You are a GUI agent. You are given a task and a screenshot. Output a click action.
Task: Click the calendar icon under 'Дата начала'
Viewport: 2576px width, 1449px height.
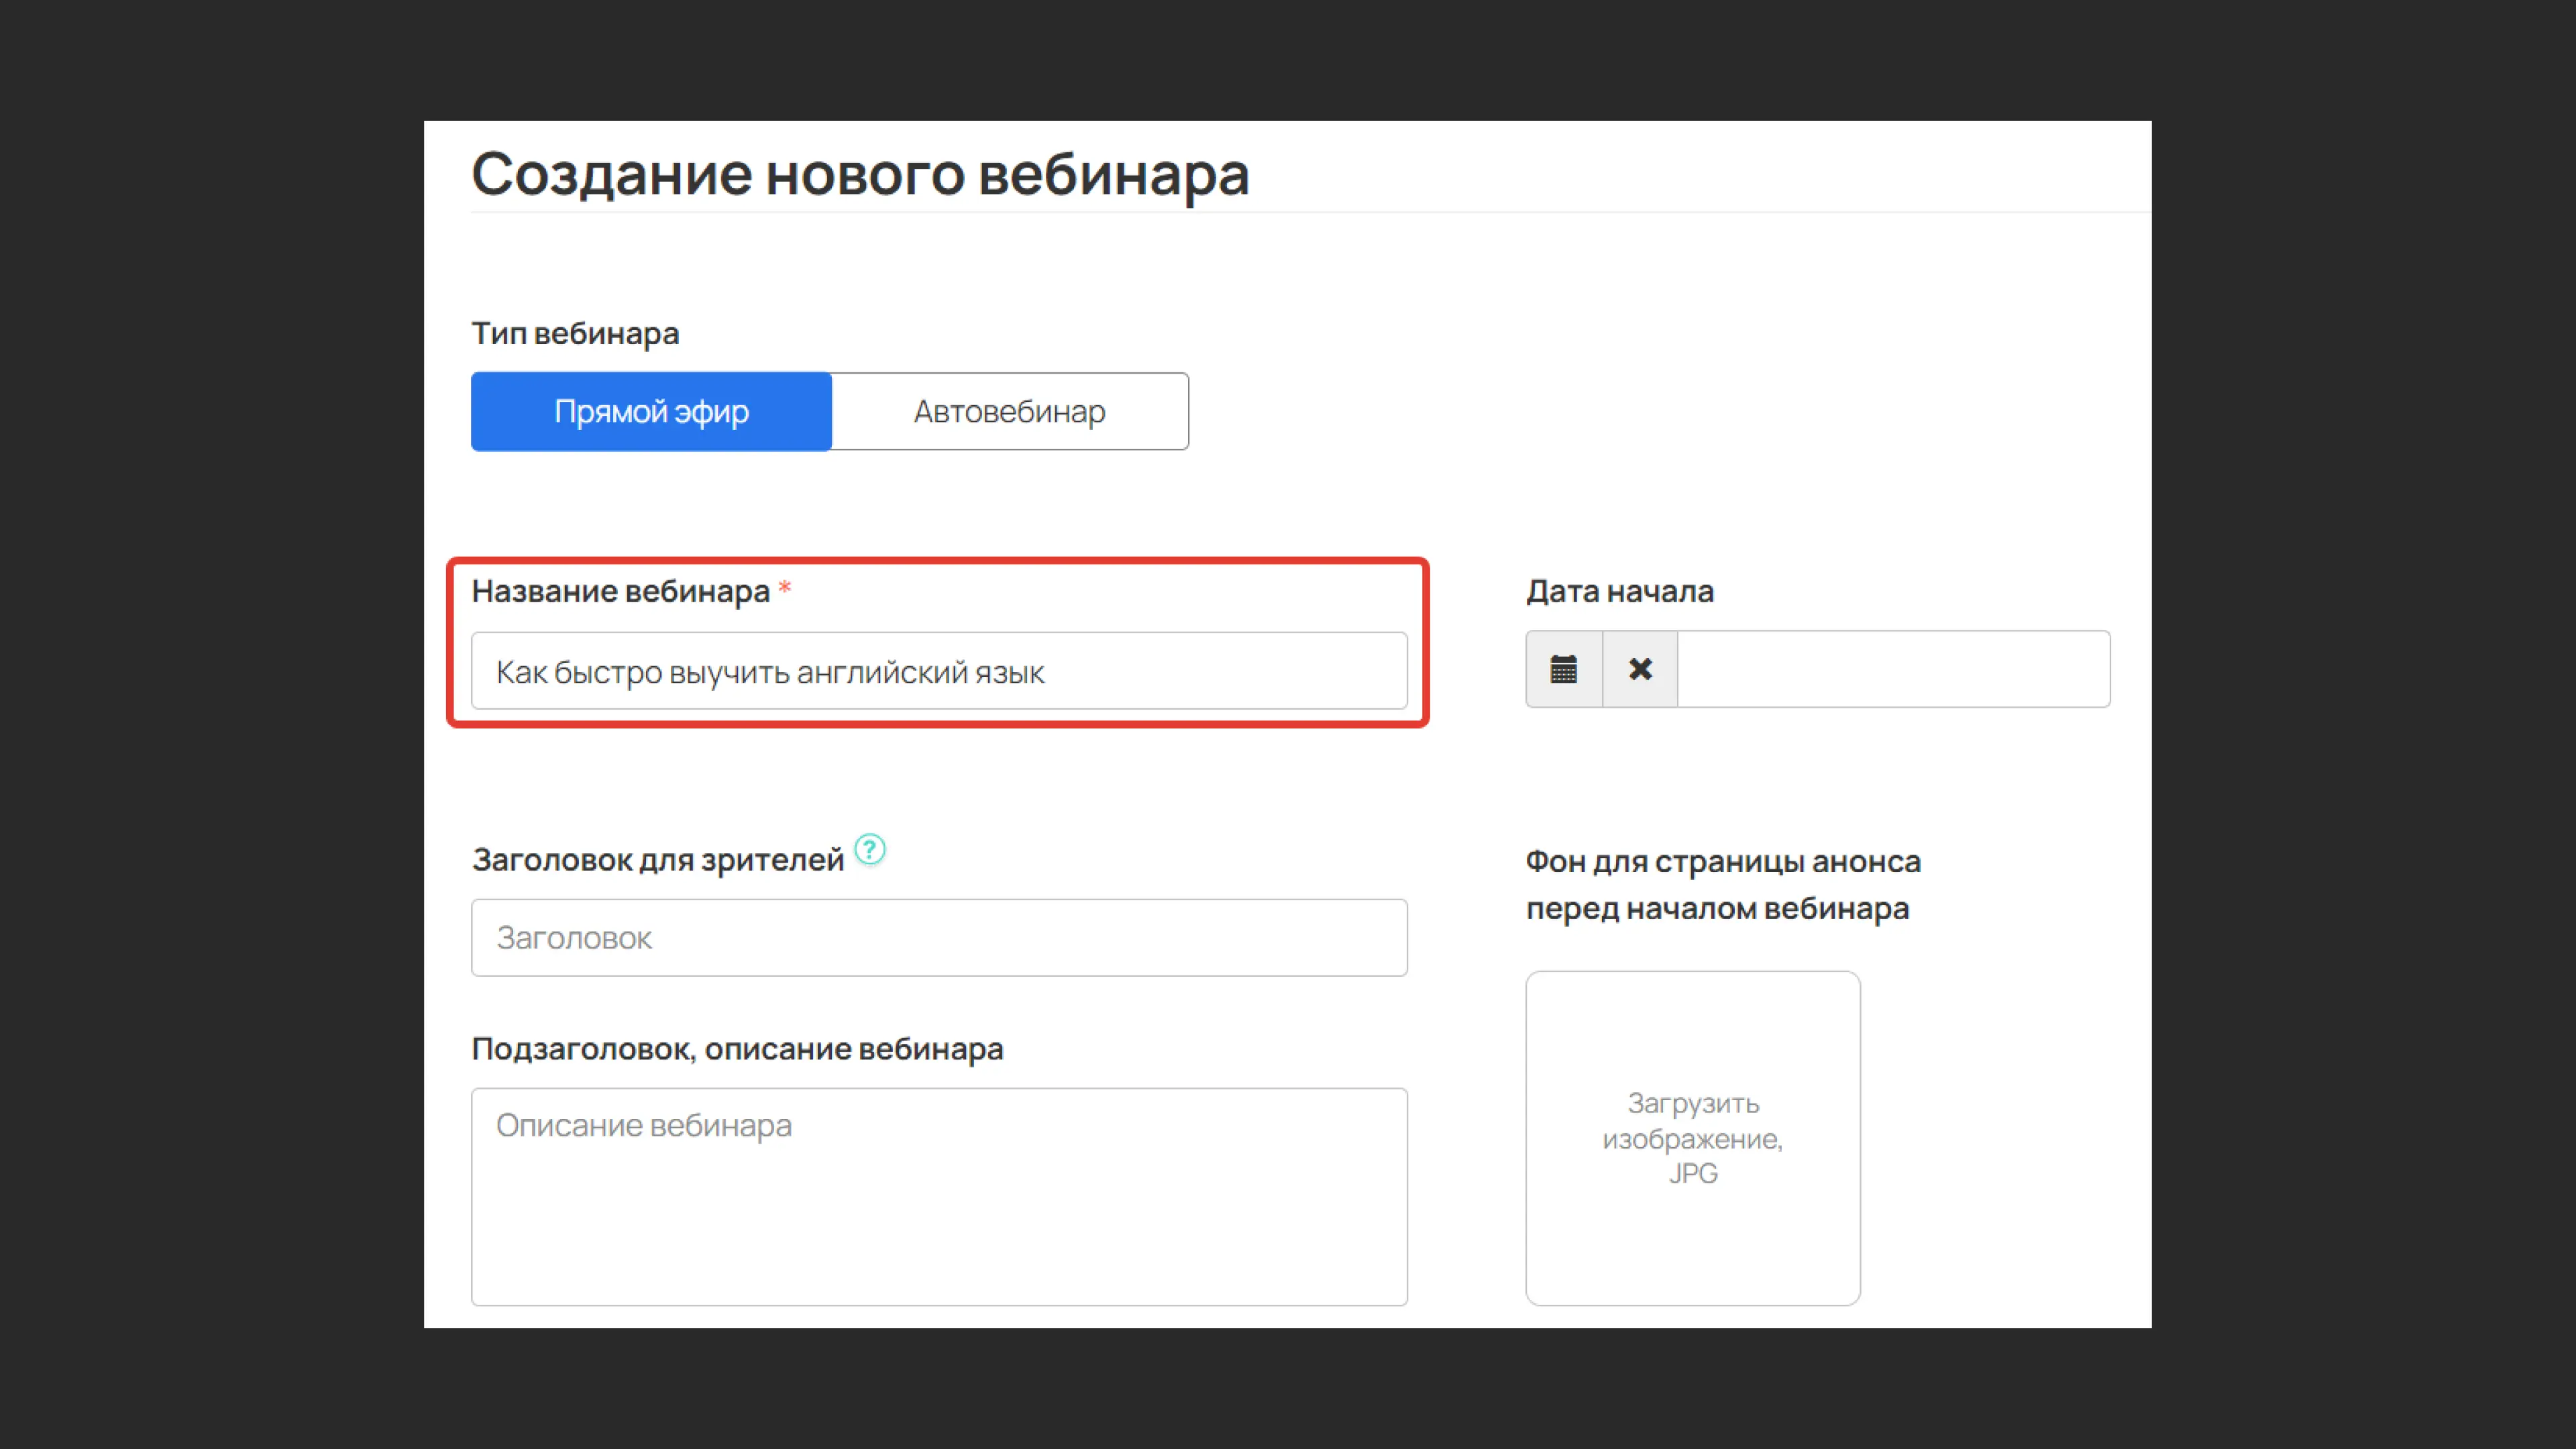[1563, 669]
